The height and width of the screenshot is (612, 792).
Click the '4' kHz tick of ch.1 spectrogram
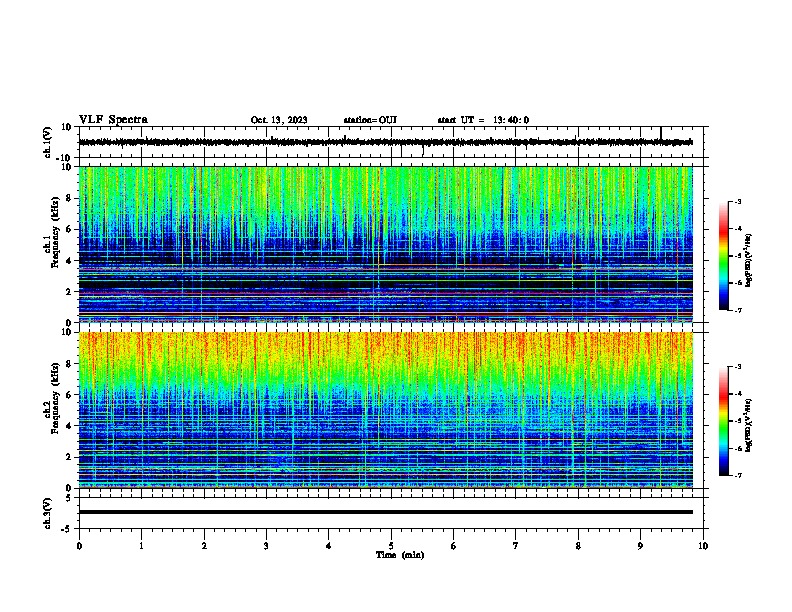[x=69, y=261]
